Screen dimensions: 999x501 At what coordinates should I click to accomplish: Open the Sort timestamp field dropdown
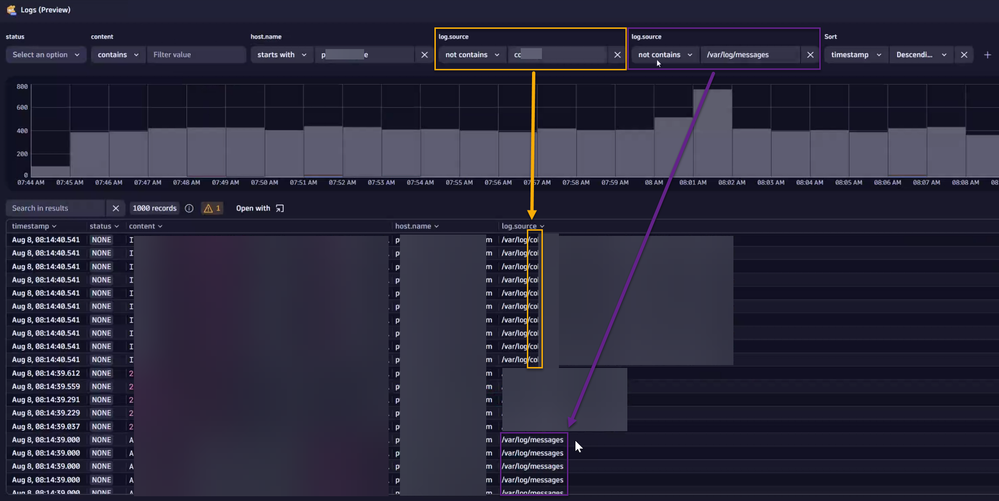[856, 55]
